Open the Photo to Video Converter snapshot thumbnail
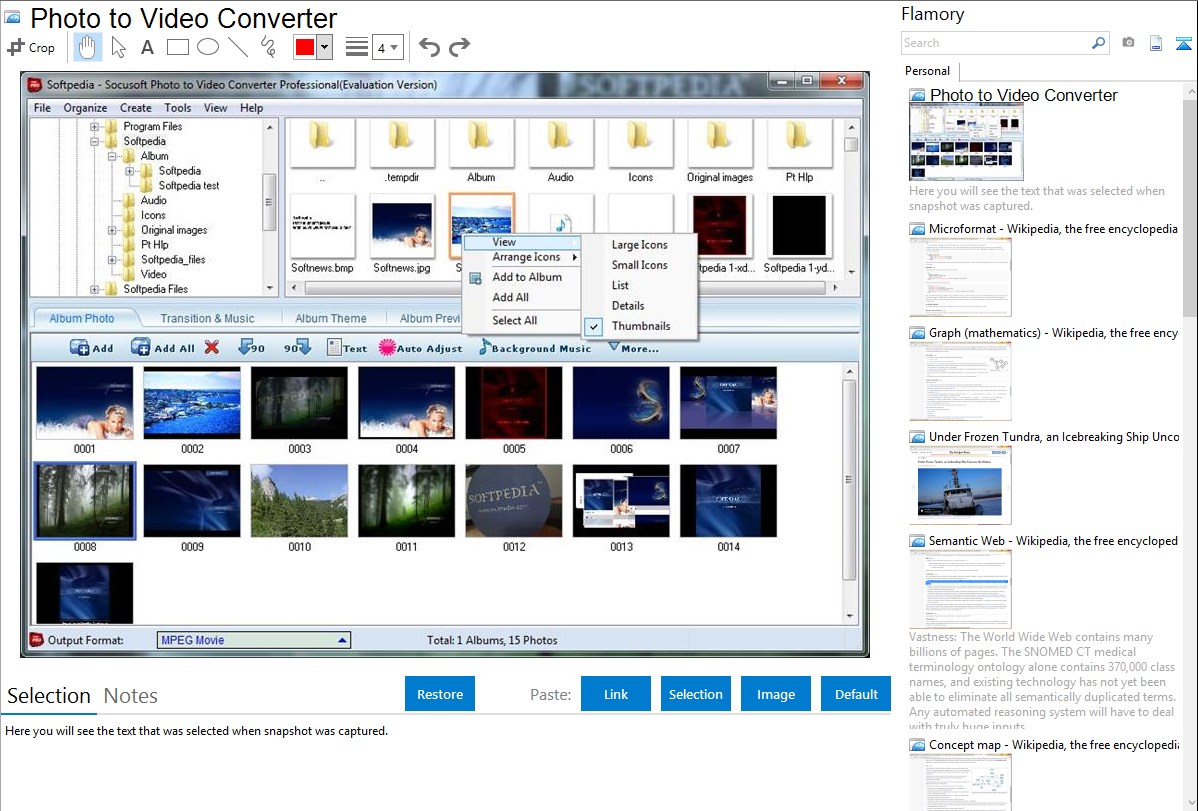1198x811 pixels. pyautogui.click(x=966, y=142)
